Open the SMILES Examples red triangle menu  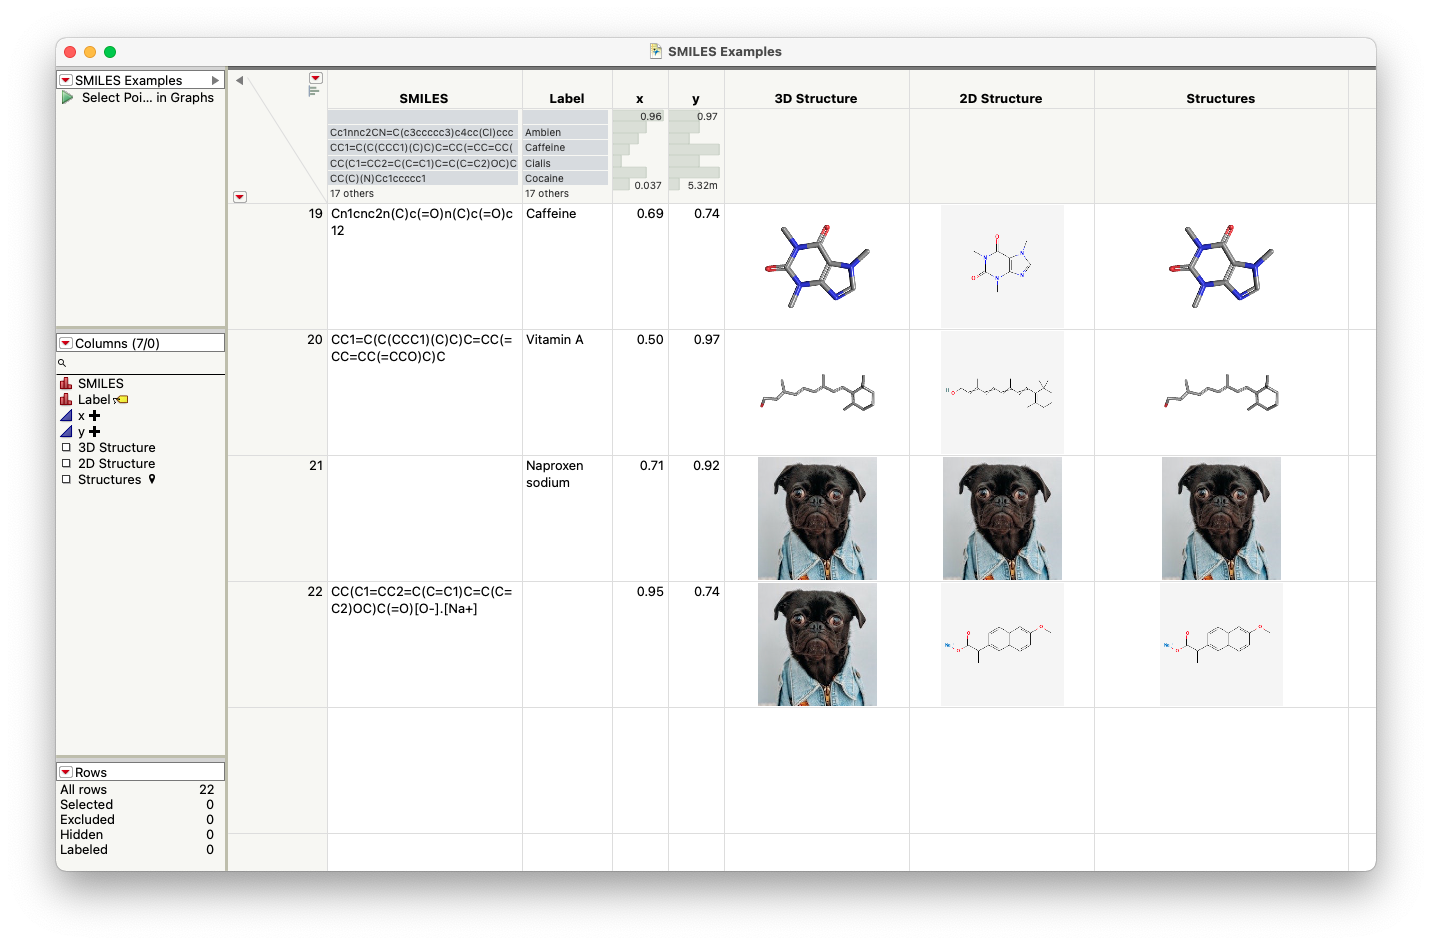point(65,79)
